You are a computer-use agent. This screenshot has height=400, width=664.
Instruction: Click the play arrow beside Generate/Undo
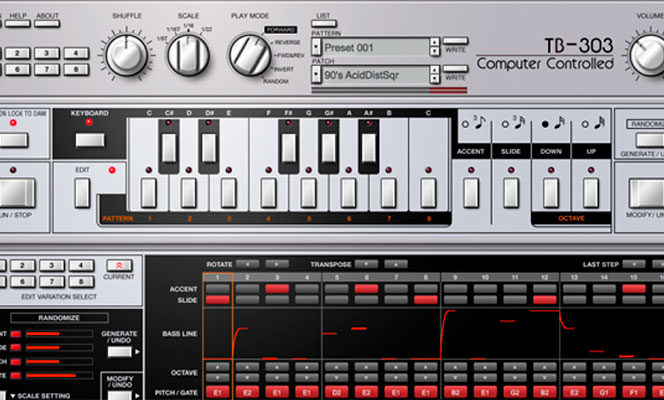[137, 352]
